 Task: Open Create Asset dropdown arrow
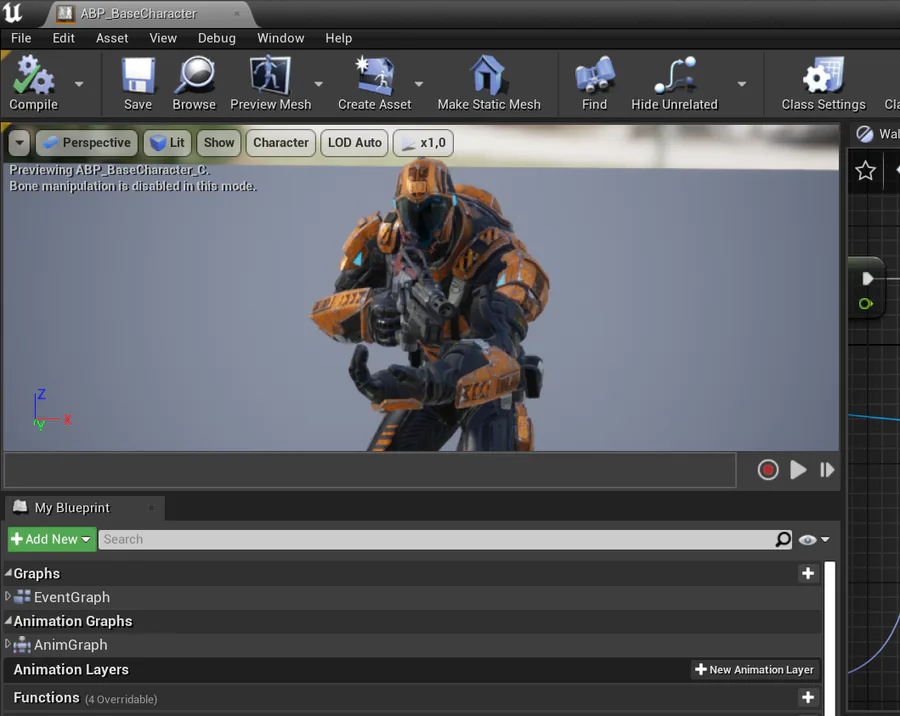(x=419, y=84)
